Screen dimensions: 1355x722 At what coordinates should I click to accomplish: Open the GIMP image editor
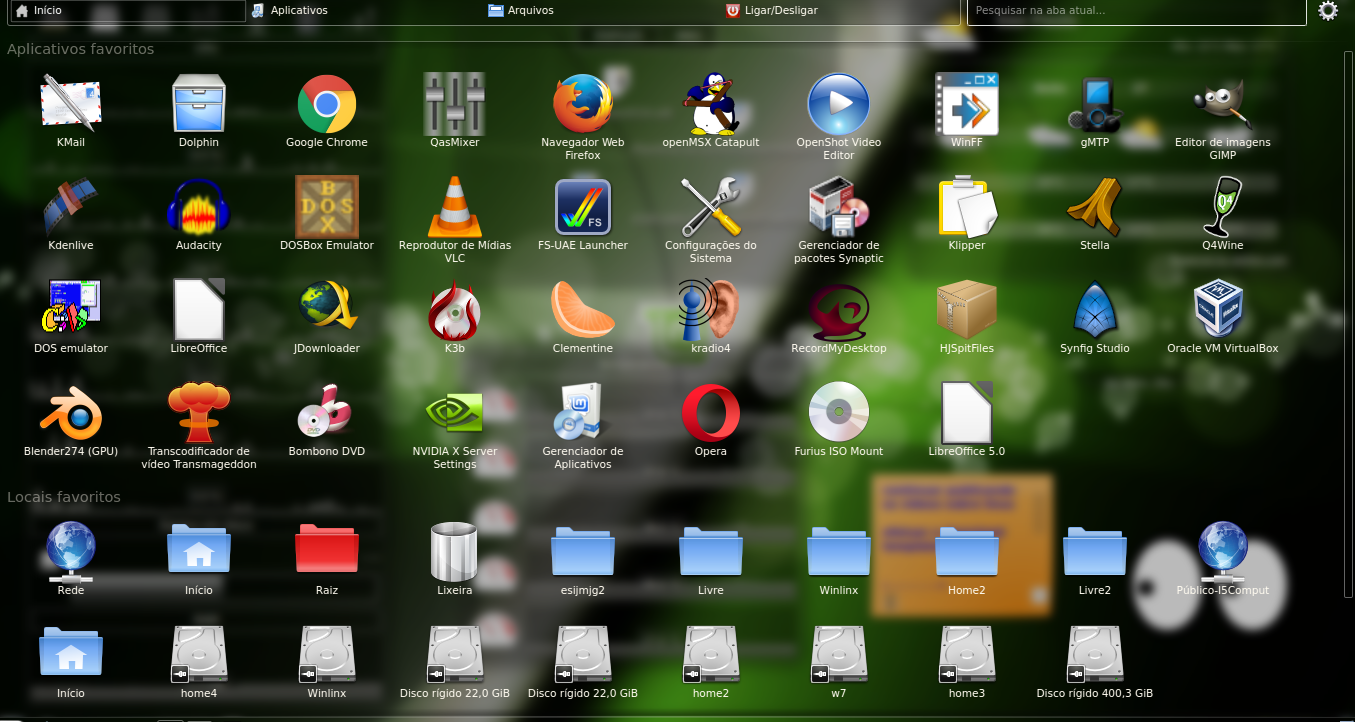coord(1222,105)
